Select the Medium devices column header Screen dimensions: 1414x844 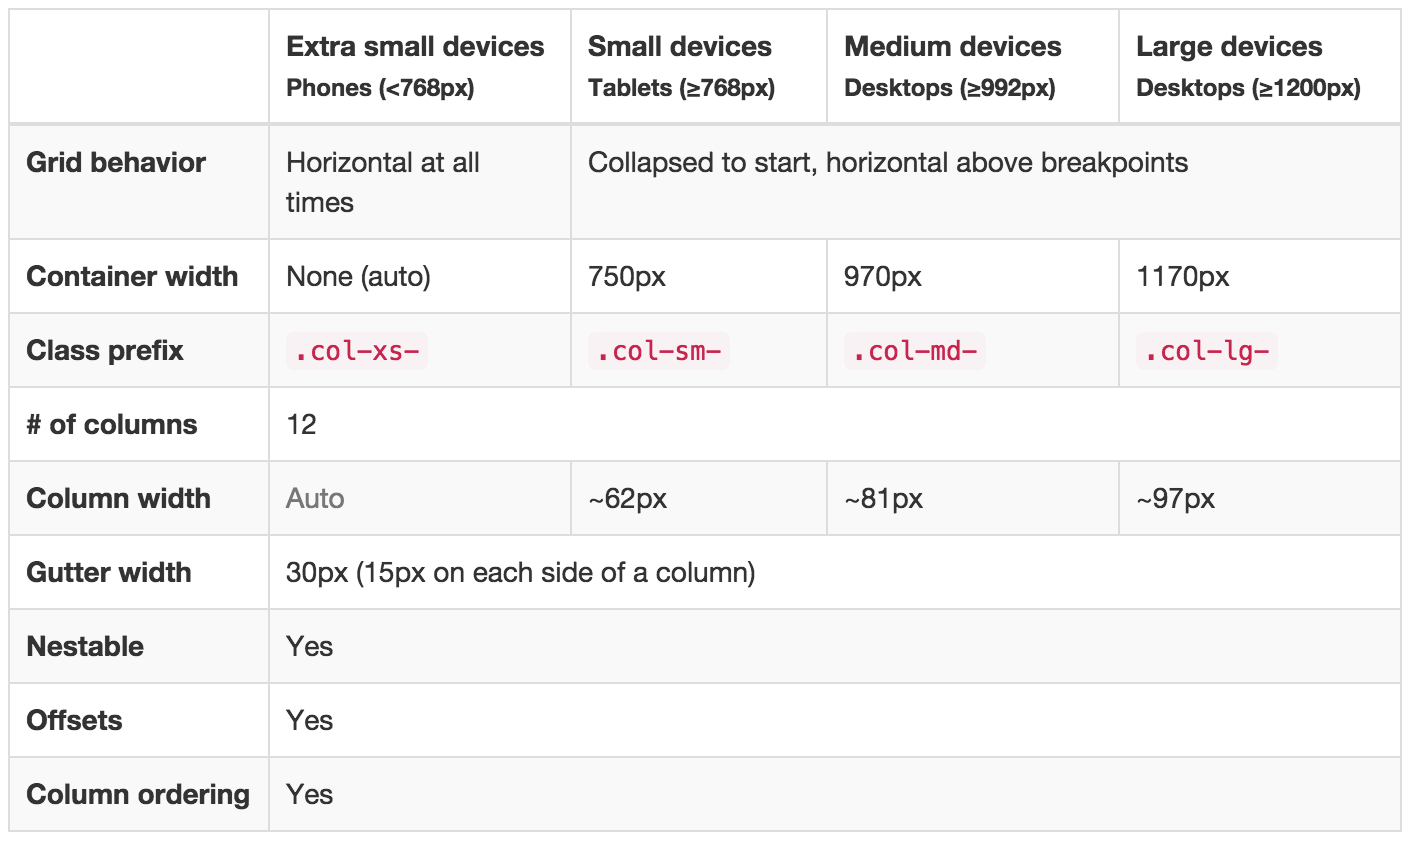coord(953,47)
